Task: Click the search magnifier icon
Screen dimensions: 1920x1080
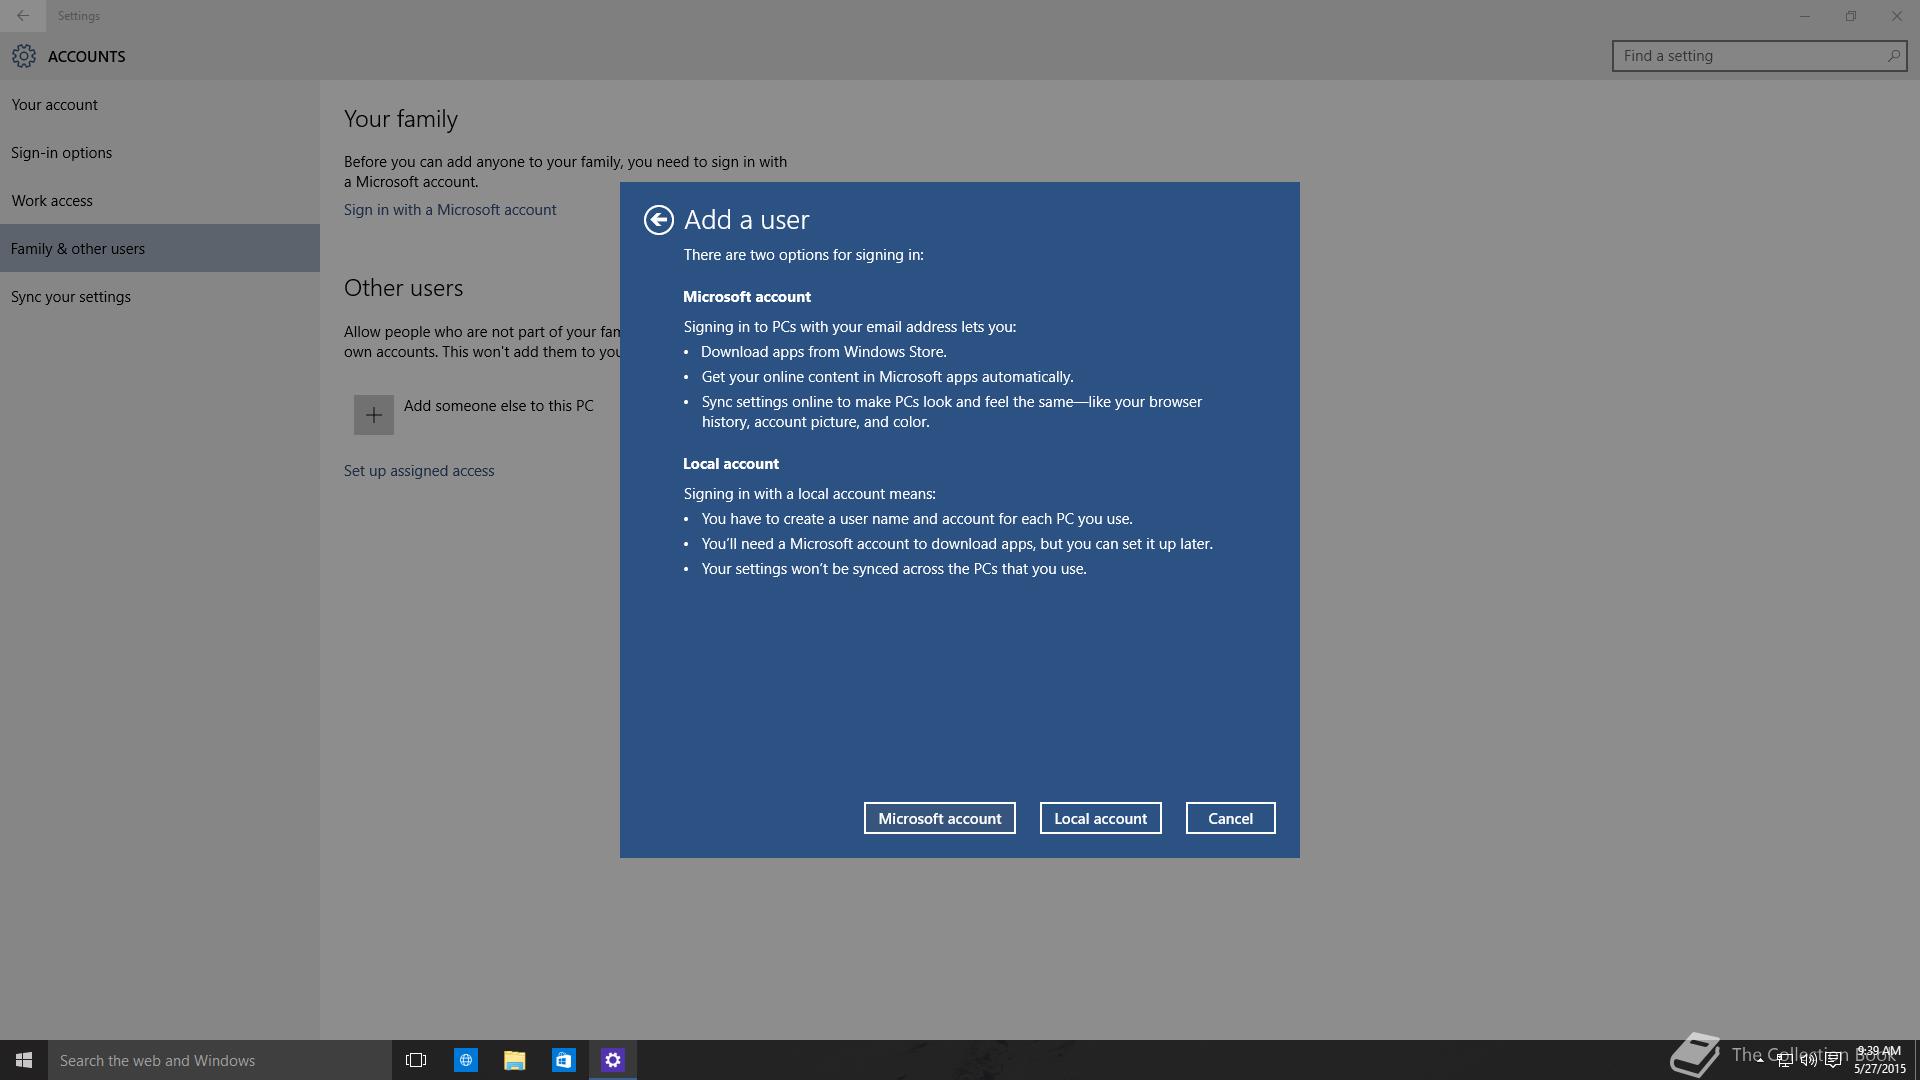Action: coord(1893,56)
